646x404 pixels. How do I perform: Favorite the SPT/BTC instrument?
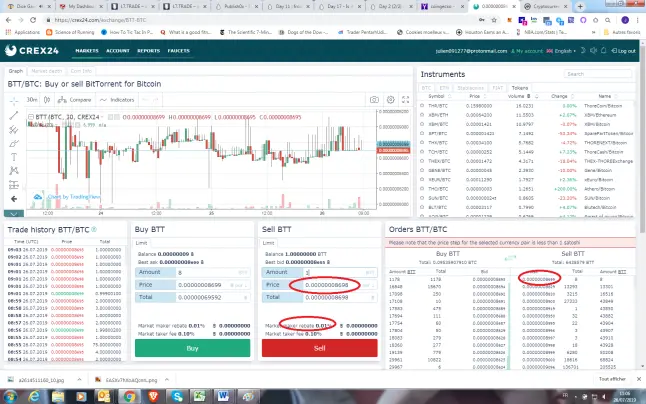(422, 133)
